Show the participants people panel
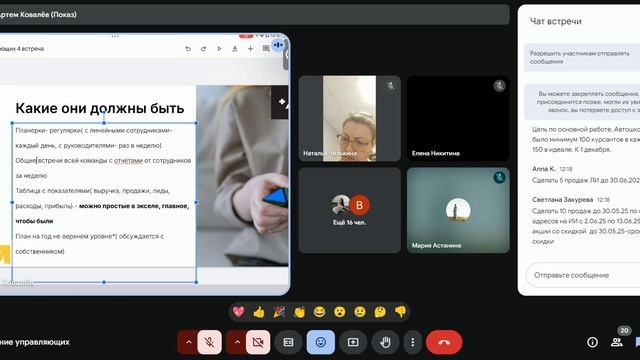Image resolution: width=640 pixels, height=360 pixels. click(616, 342)
